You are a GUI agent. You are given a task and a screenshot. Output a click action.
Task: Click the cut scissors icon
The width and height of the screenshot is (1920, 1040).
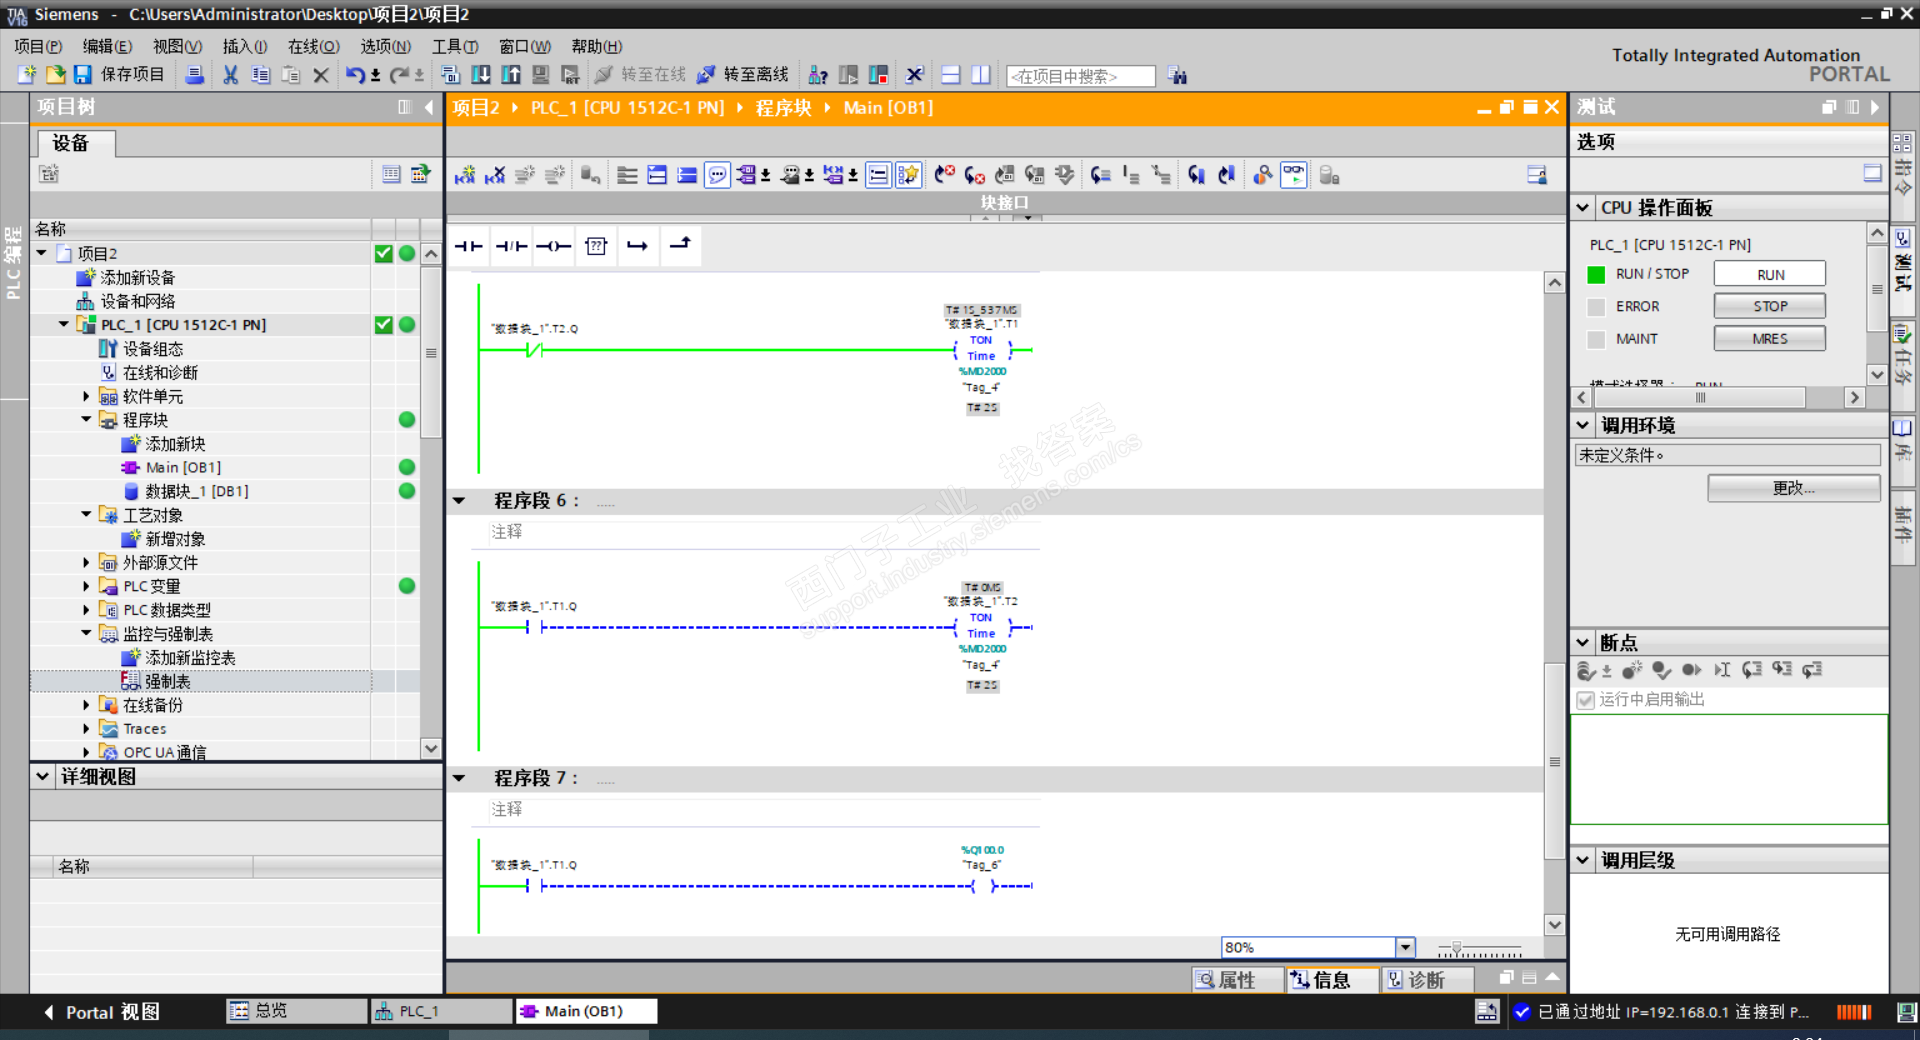[x=231, y=75]
